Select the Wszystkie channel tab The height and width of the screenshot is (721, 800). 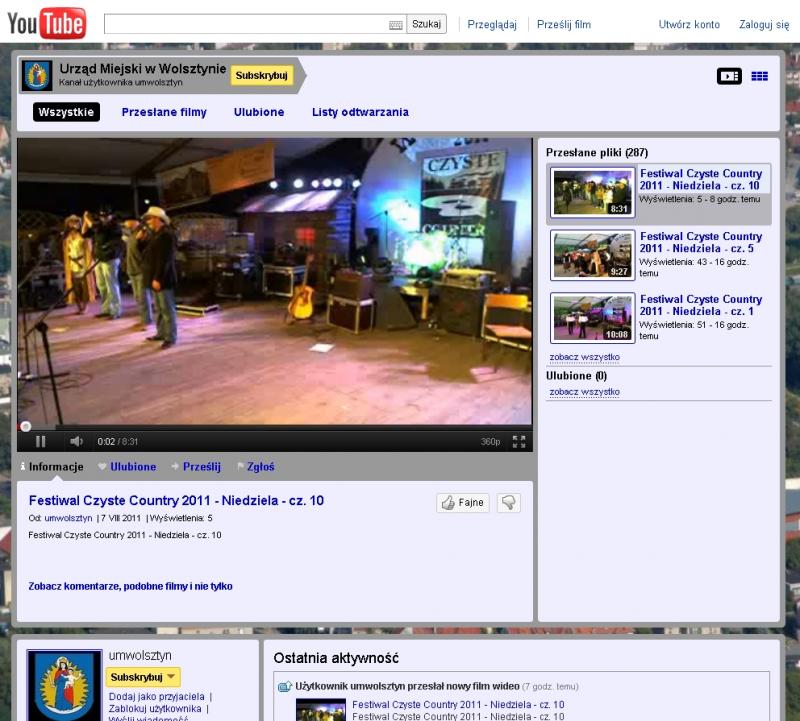(66, 112)
